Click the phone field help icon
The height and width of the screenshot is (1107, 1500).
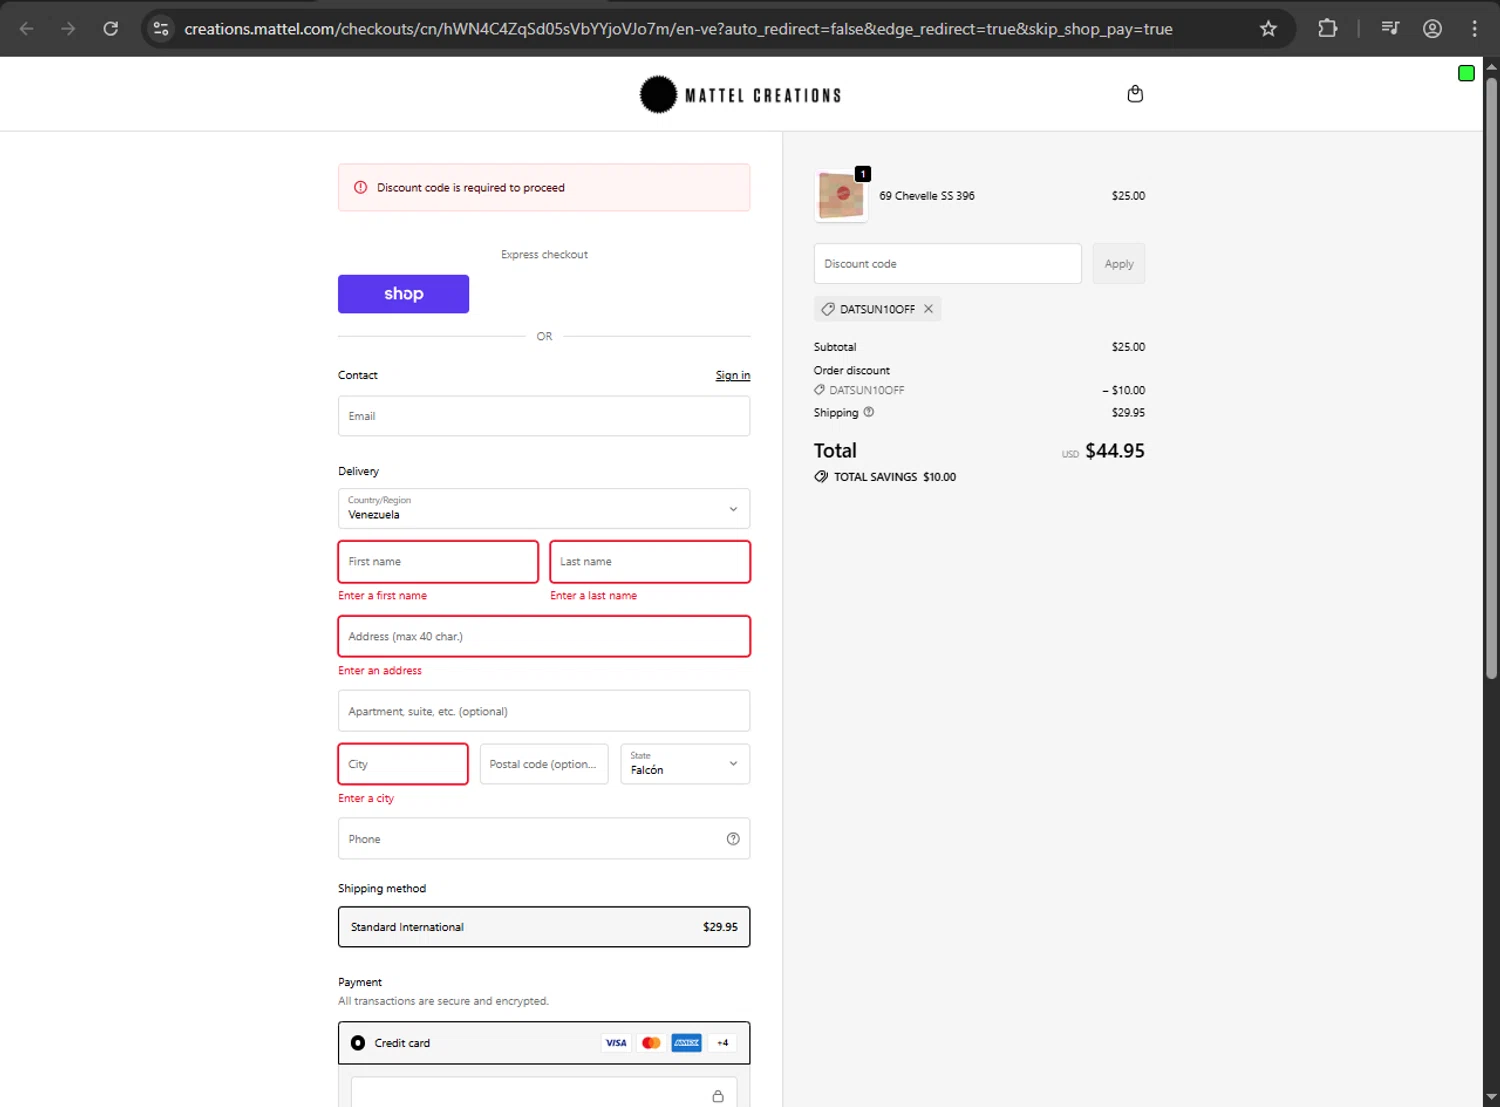[x=733, y=839]
